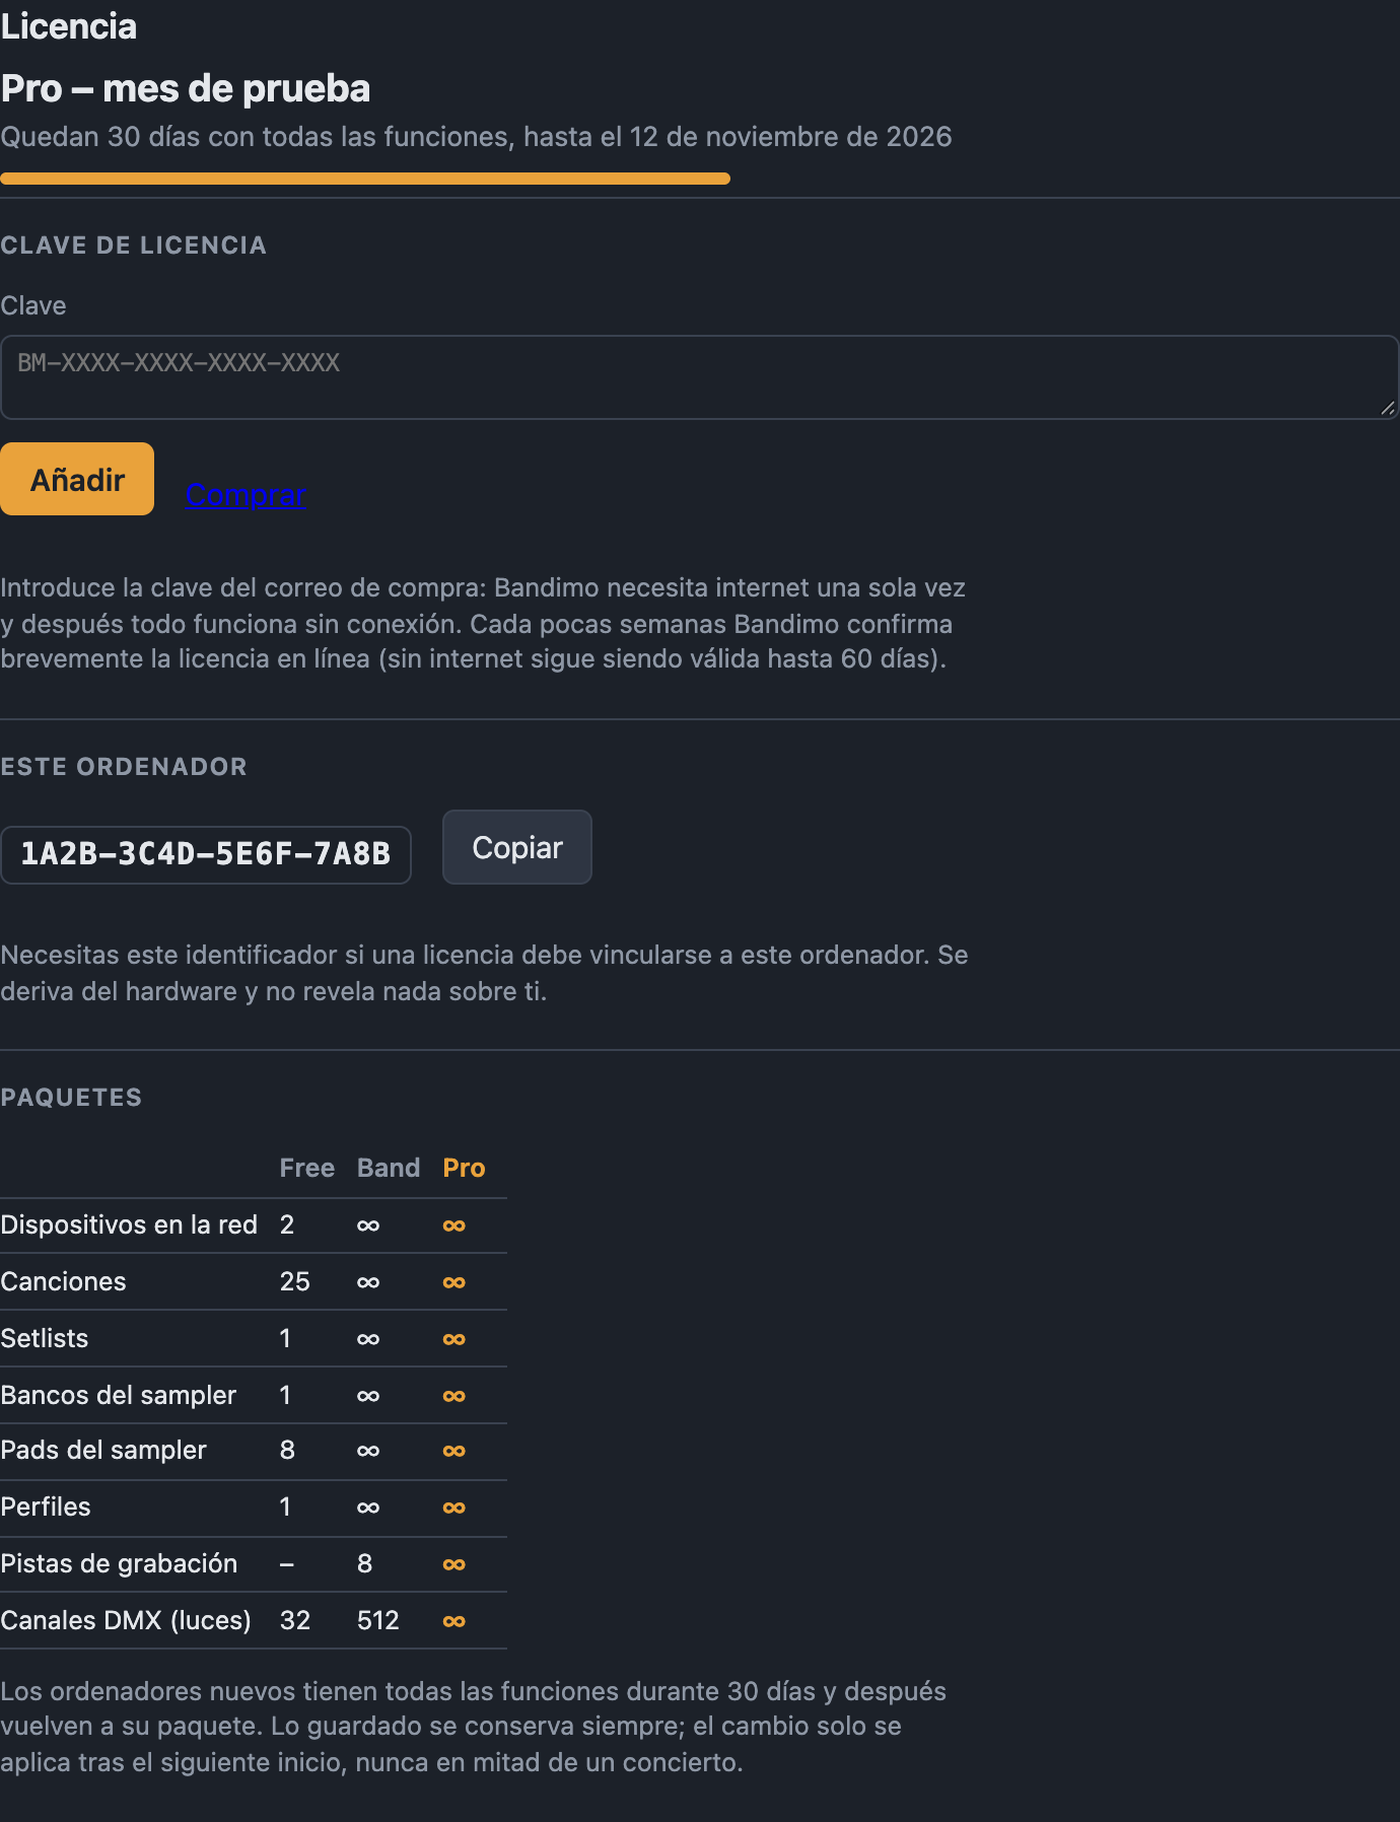Click the Añadir button
The image size is (1400, 1822).
(77, 479)
